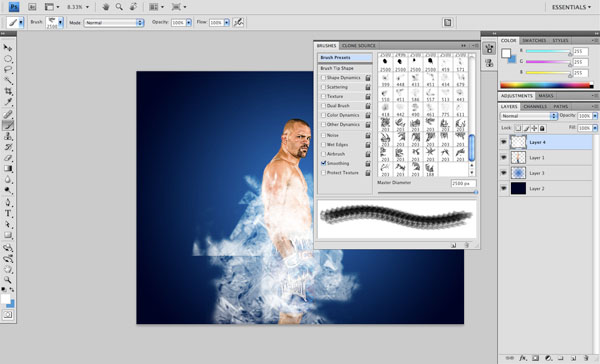Open the Brush preset picker arrow
This screenshot has height=364, width=600.
point(60,23)
